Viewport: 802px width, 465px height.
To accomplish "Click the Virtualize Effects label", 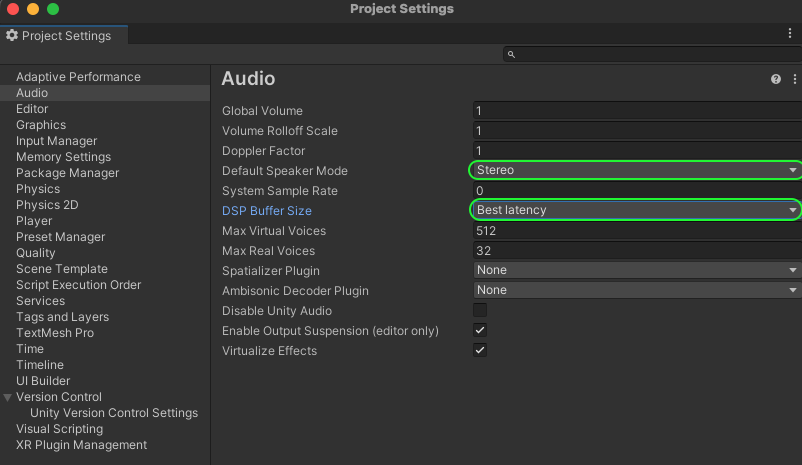I will pyautogui.click(x=270, y=350).
